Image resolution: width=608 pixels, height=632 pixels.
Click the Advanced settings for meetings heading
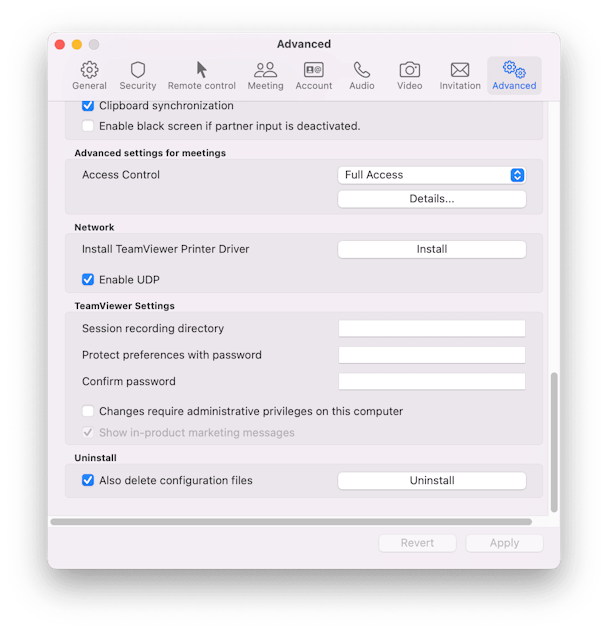coord(150,153)
